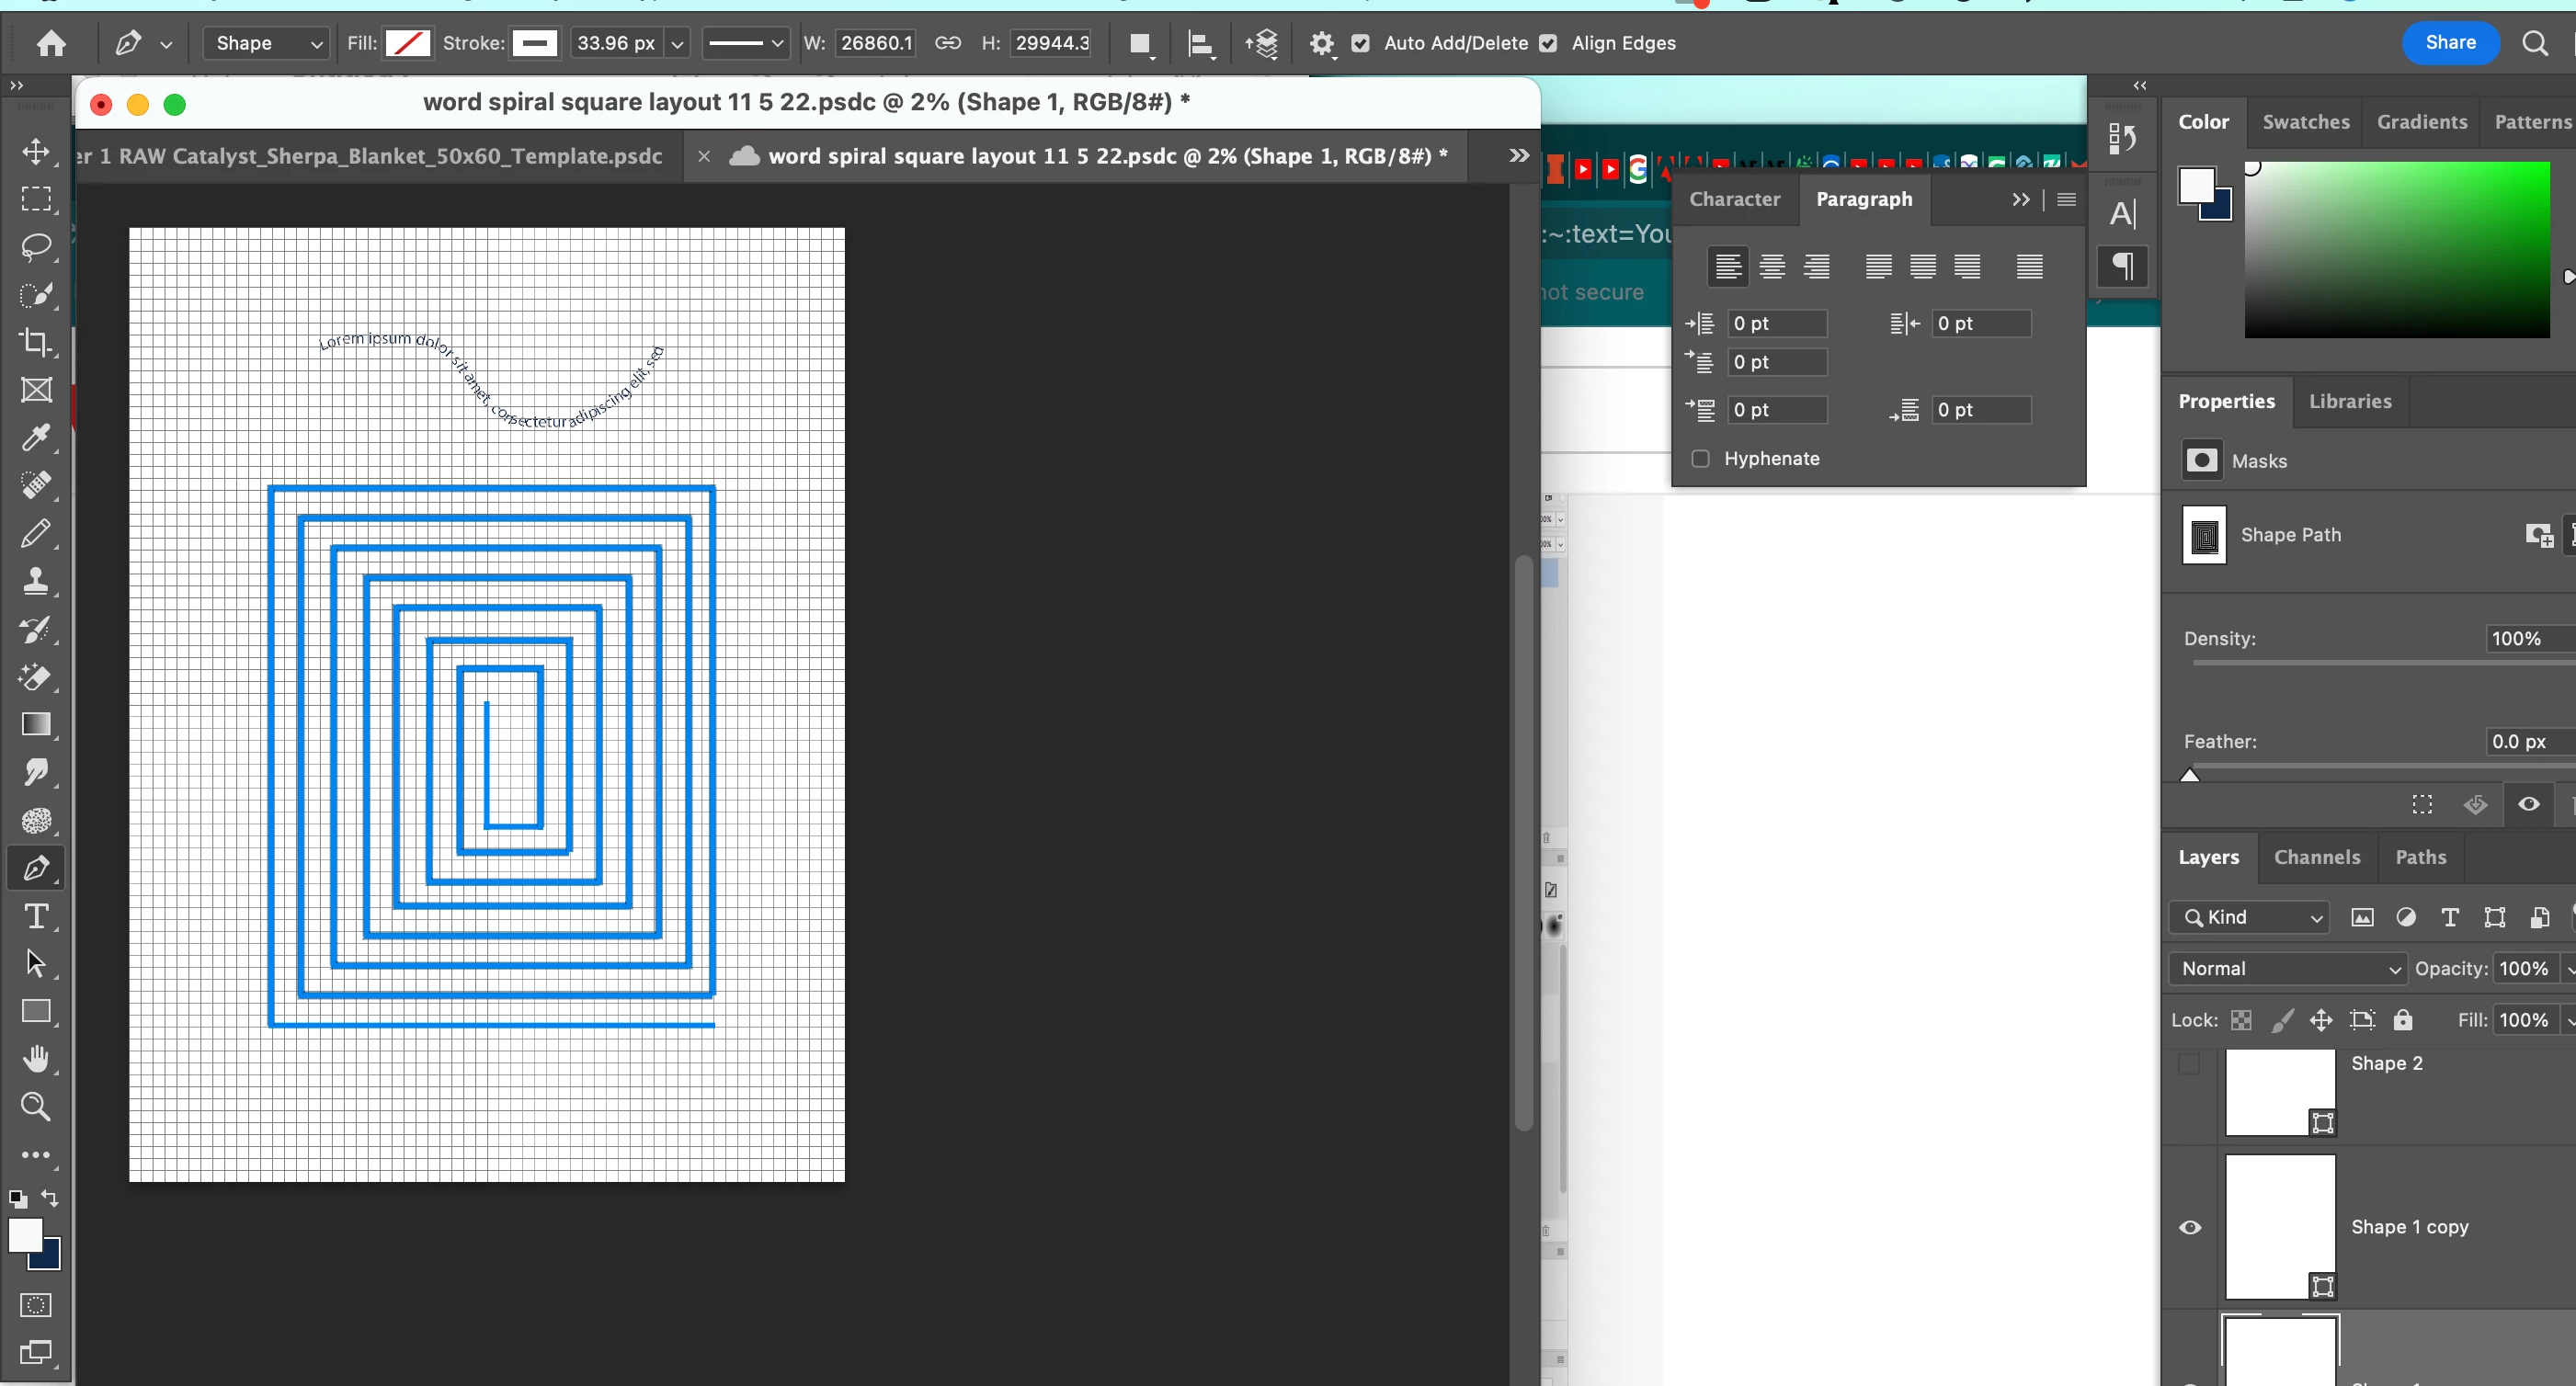Activate the Hand tool

36,1058
